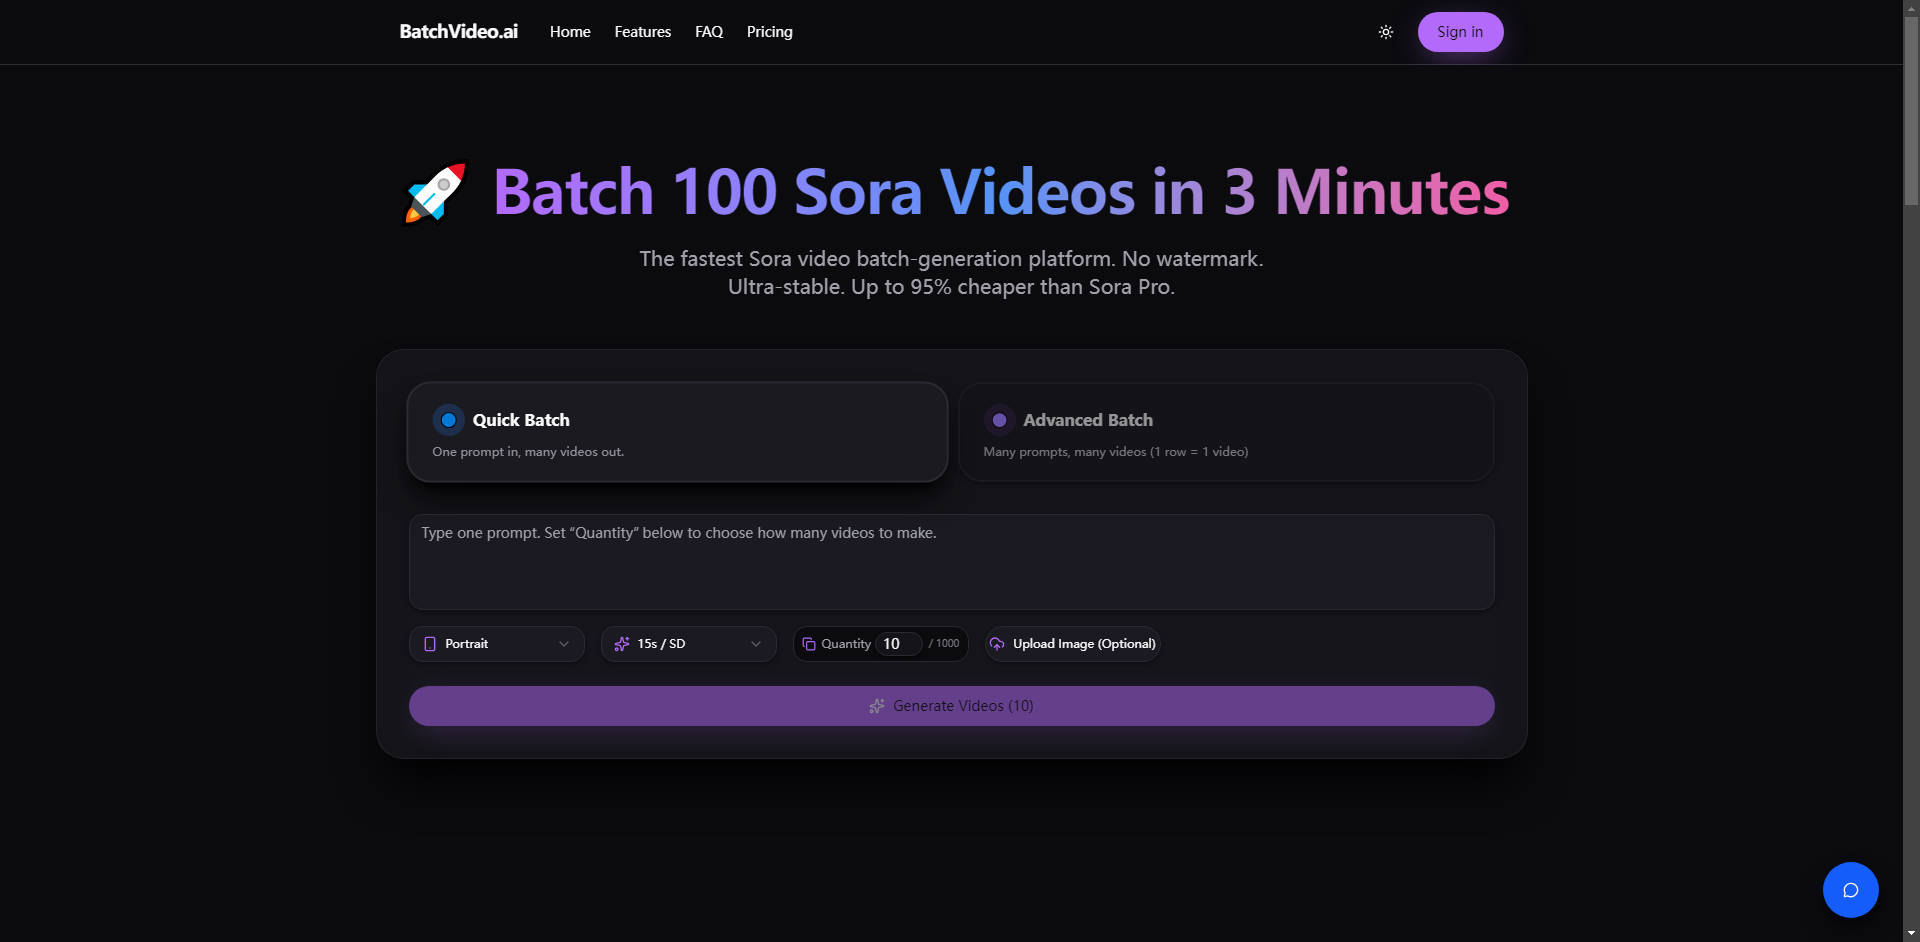Select the Quick Batch mode
Viewport: 1920px width, 942px height.
pyautogui.click(x=677, y=431)
